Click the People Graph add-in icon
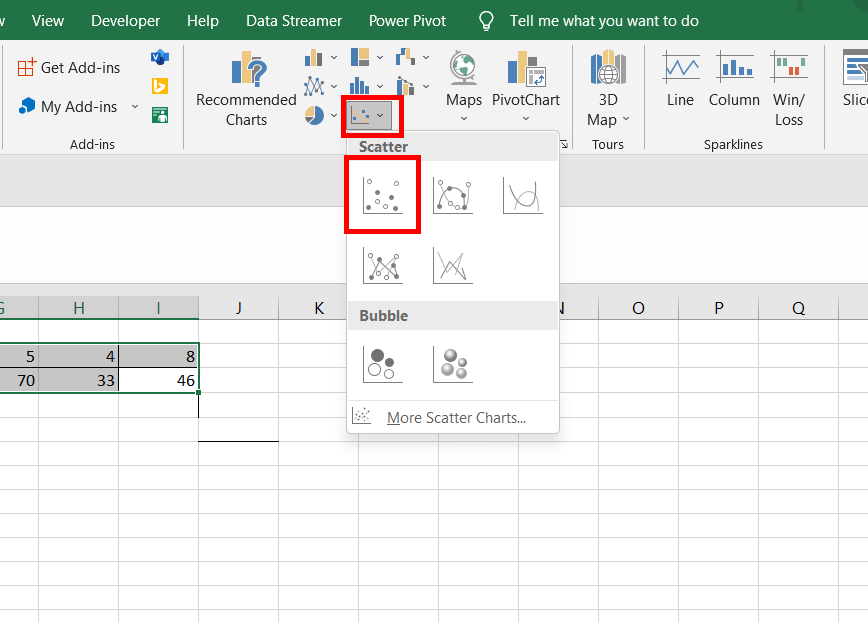 (160, 115)
